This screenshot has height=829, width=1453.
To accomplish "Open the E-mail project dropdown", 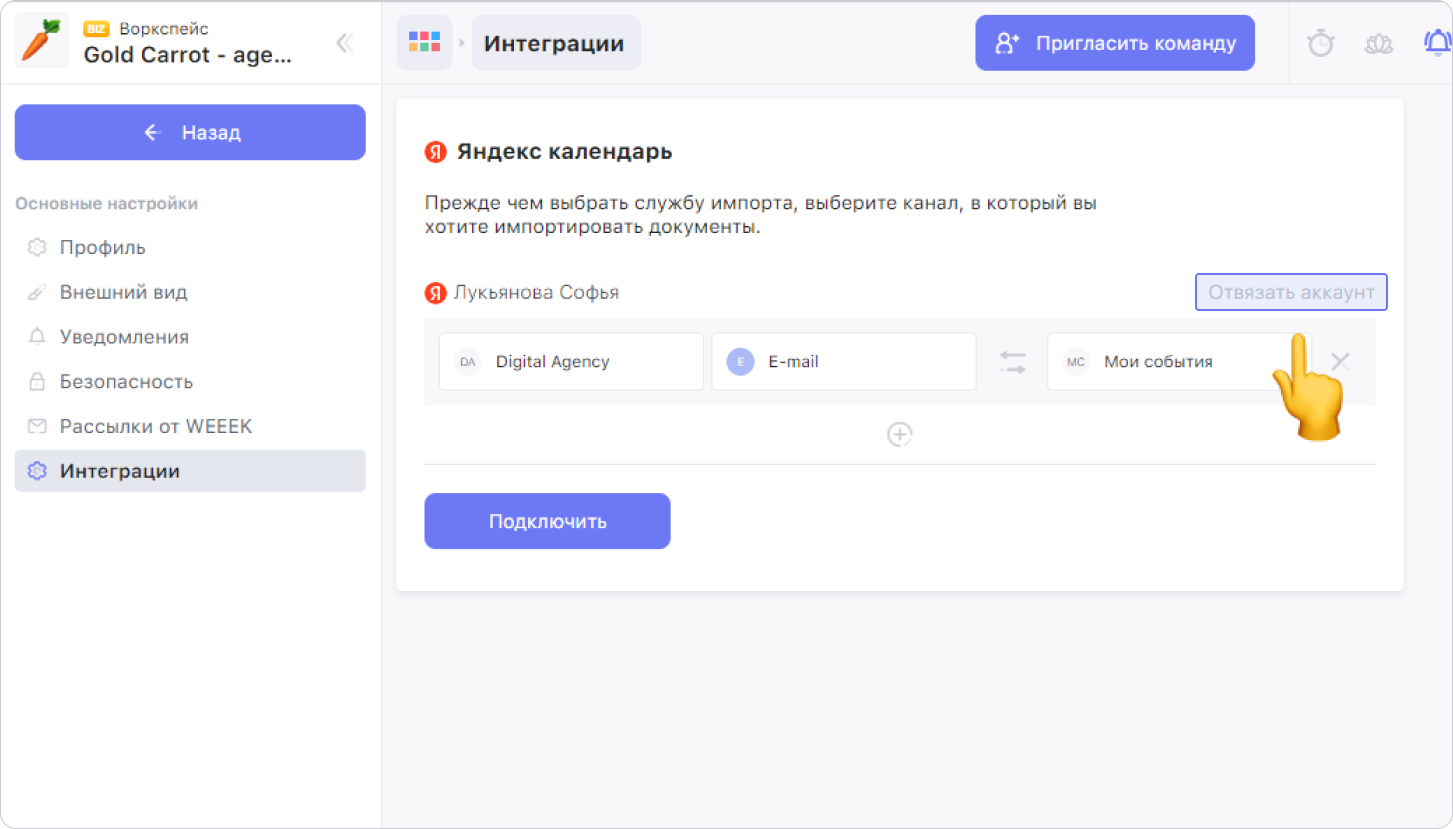I will coord(844,362).
